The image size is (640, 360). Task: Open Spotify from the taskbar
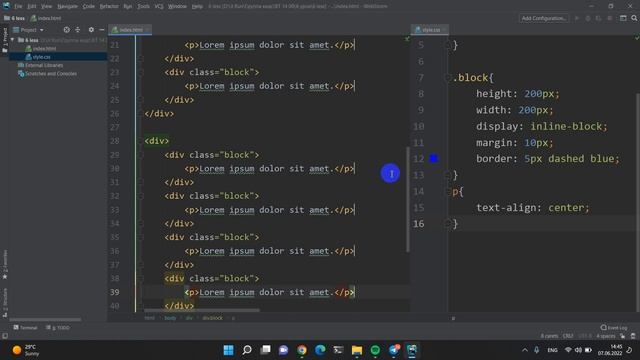click(x=375, y=350)
